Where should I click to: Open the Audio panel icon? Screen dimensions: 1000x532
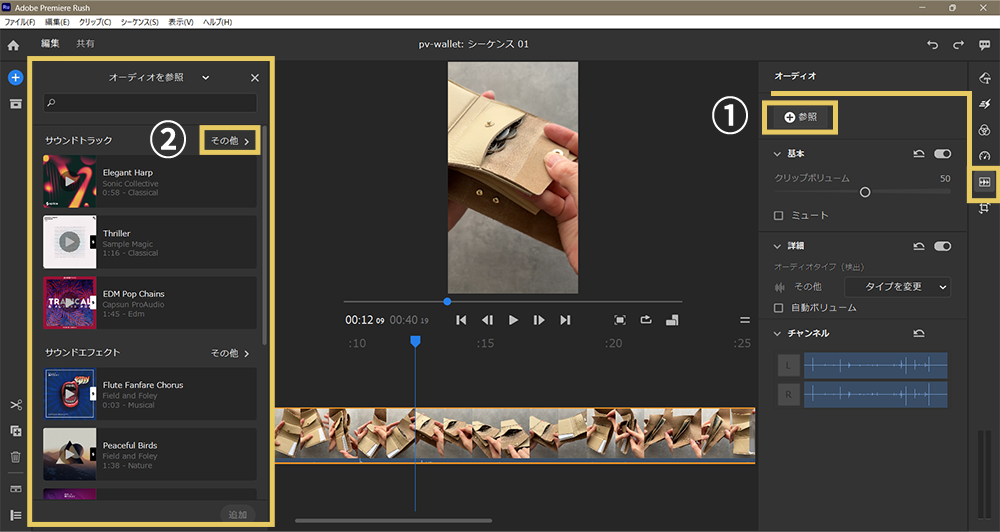tap(984, 182)
